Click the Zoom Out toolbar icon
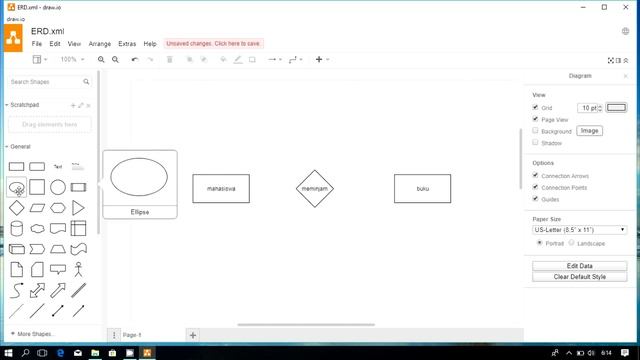The image size is (640, 360). [116, 60]
